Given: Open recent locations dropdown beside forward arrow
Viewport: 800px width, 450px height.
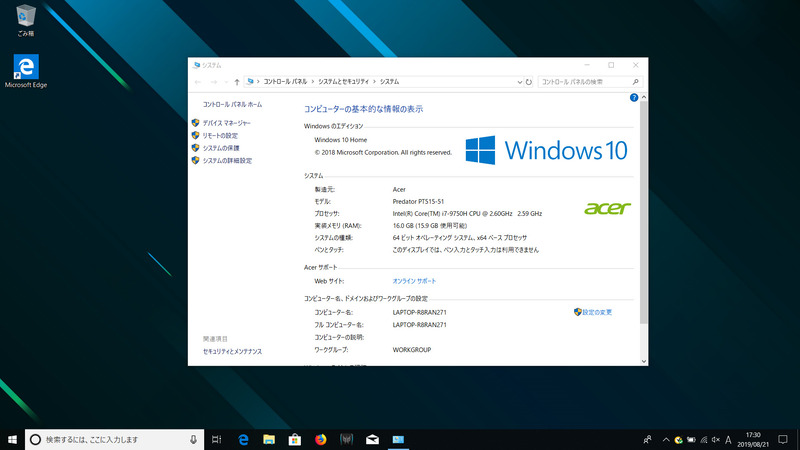Looking at the screenshot, I should [226, 82].
